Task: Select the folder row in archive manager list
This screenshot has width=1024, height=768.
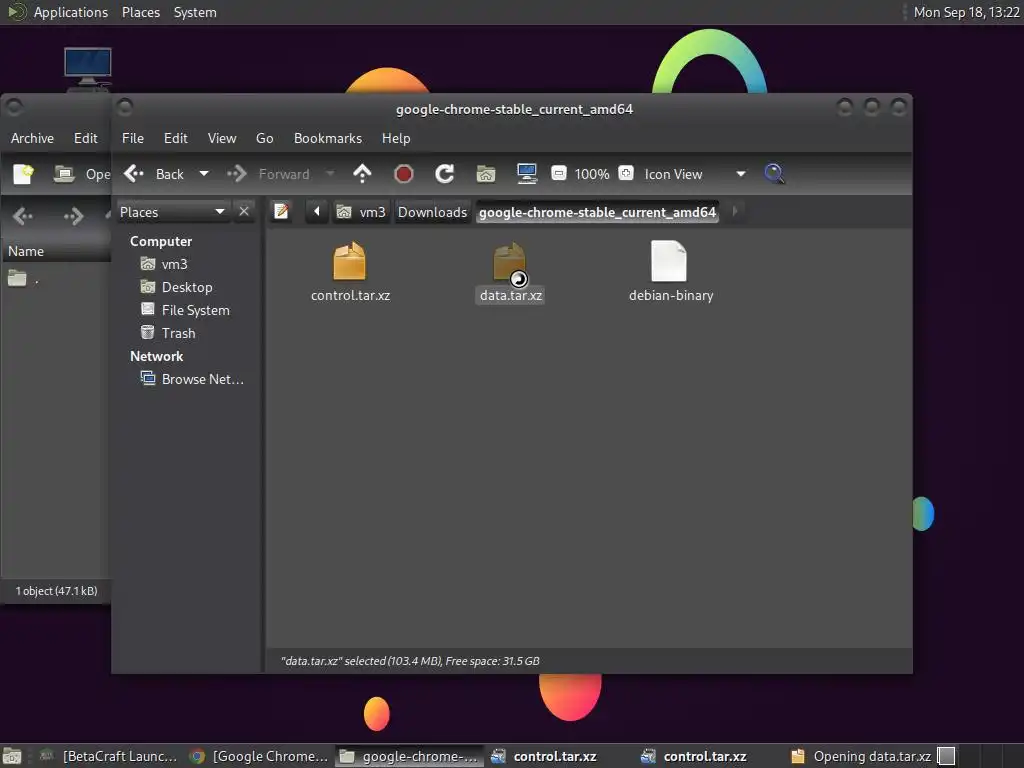Action: (x=56, y=279)
